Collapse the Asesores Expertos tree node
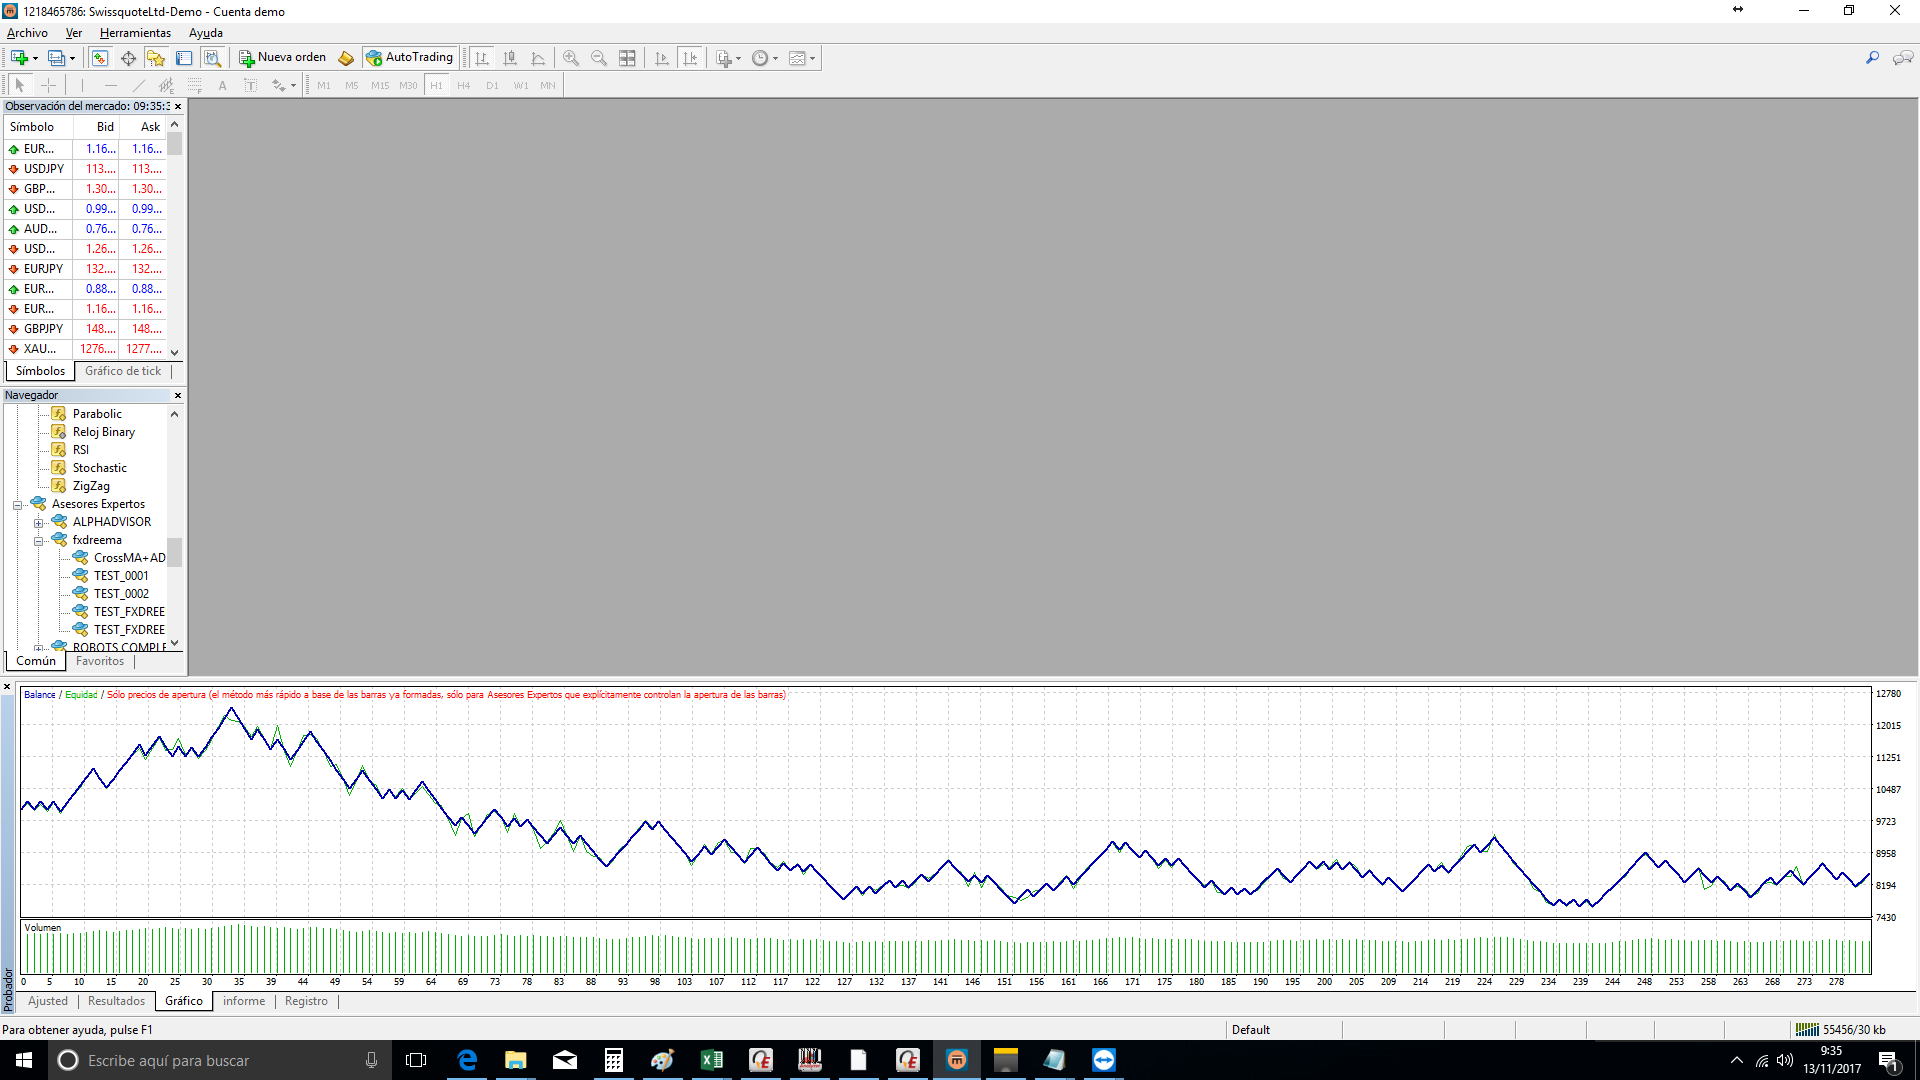This screenshot has height=1080, width=1920. point(17,505)
